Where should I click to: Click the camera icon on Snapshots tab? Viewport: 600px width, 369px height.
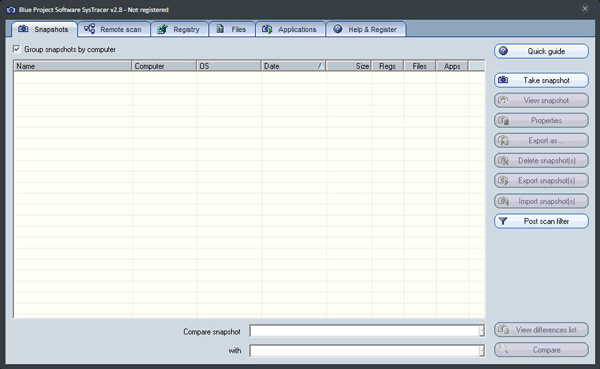[x=23, y=29]
